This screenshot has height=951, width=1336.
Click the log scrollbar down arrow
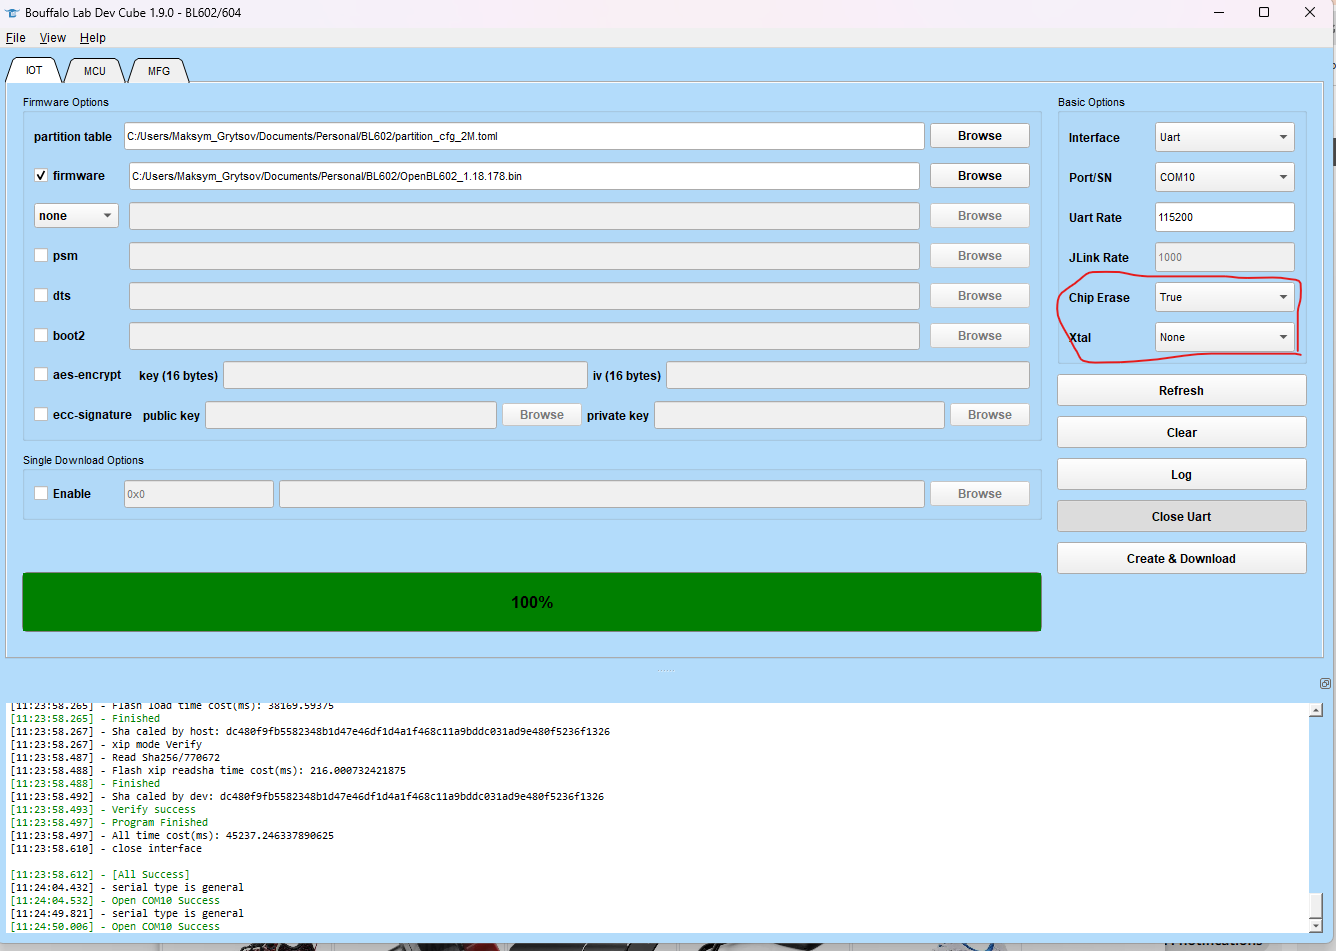[x=1316, y=925]
